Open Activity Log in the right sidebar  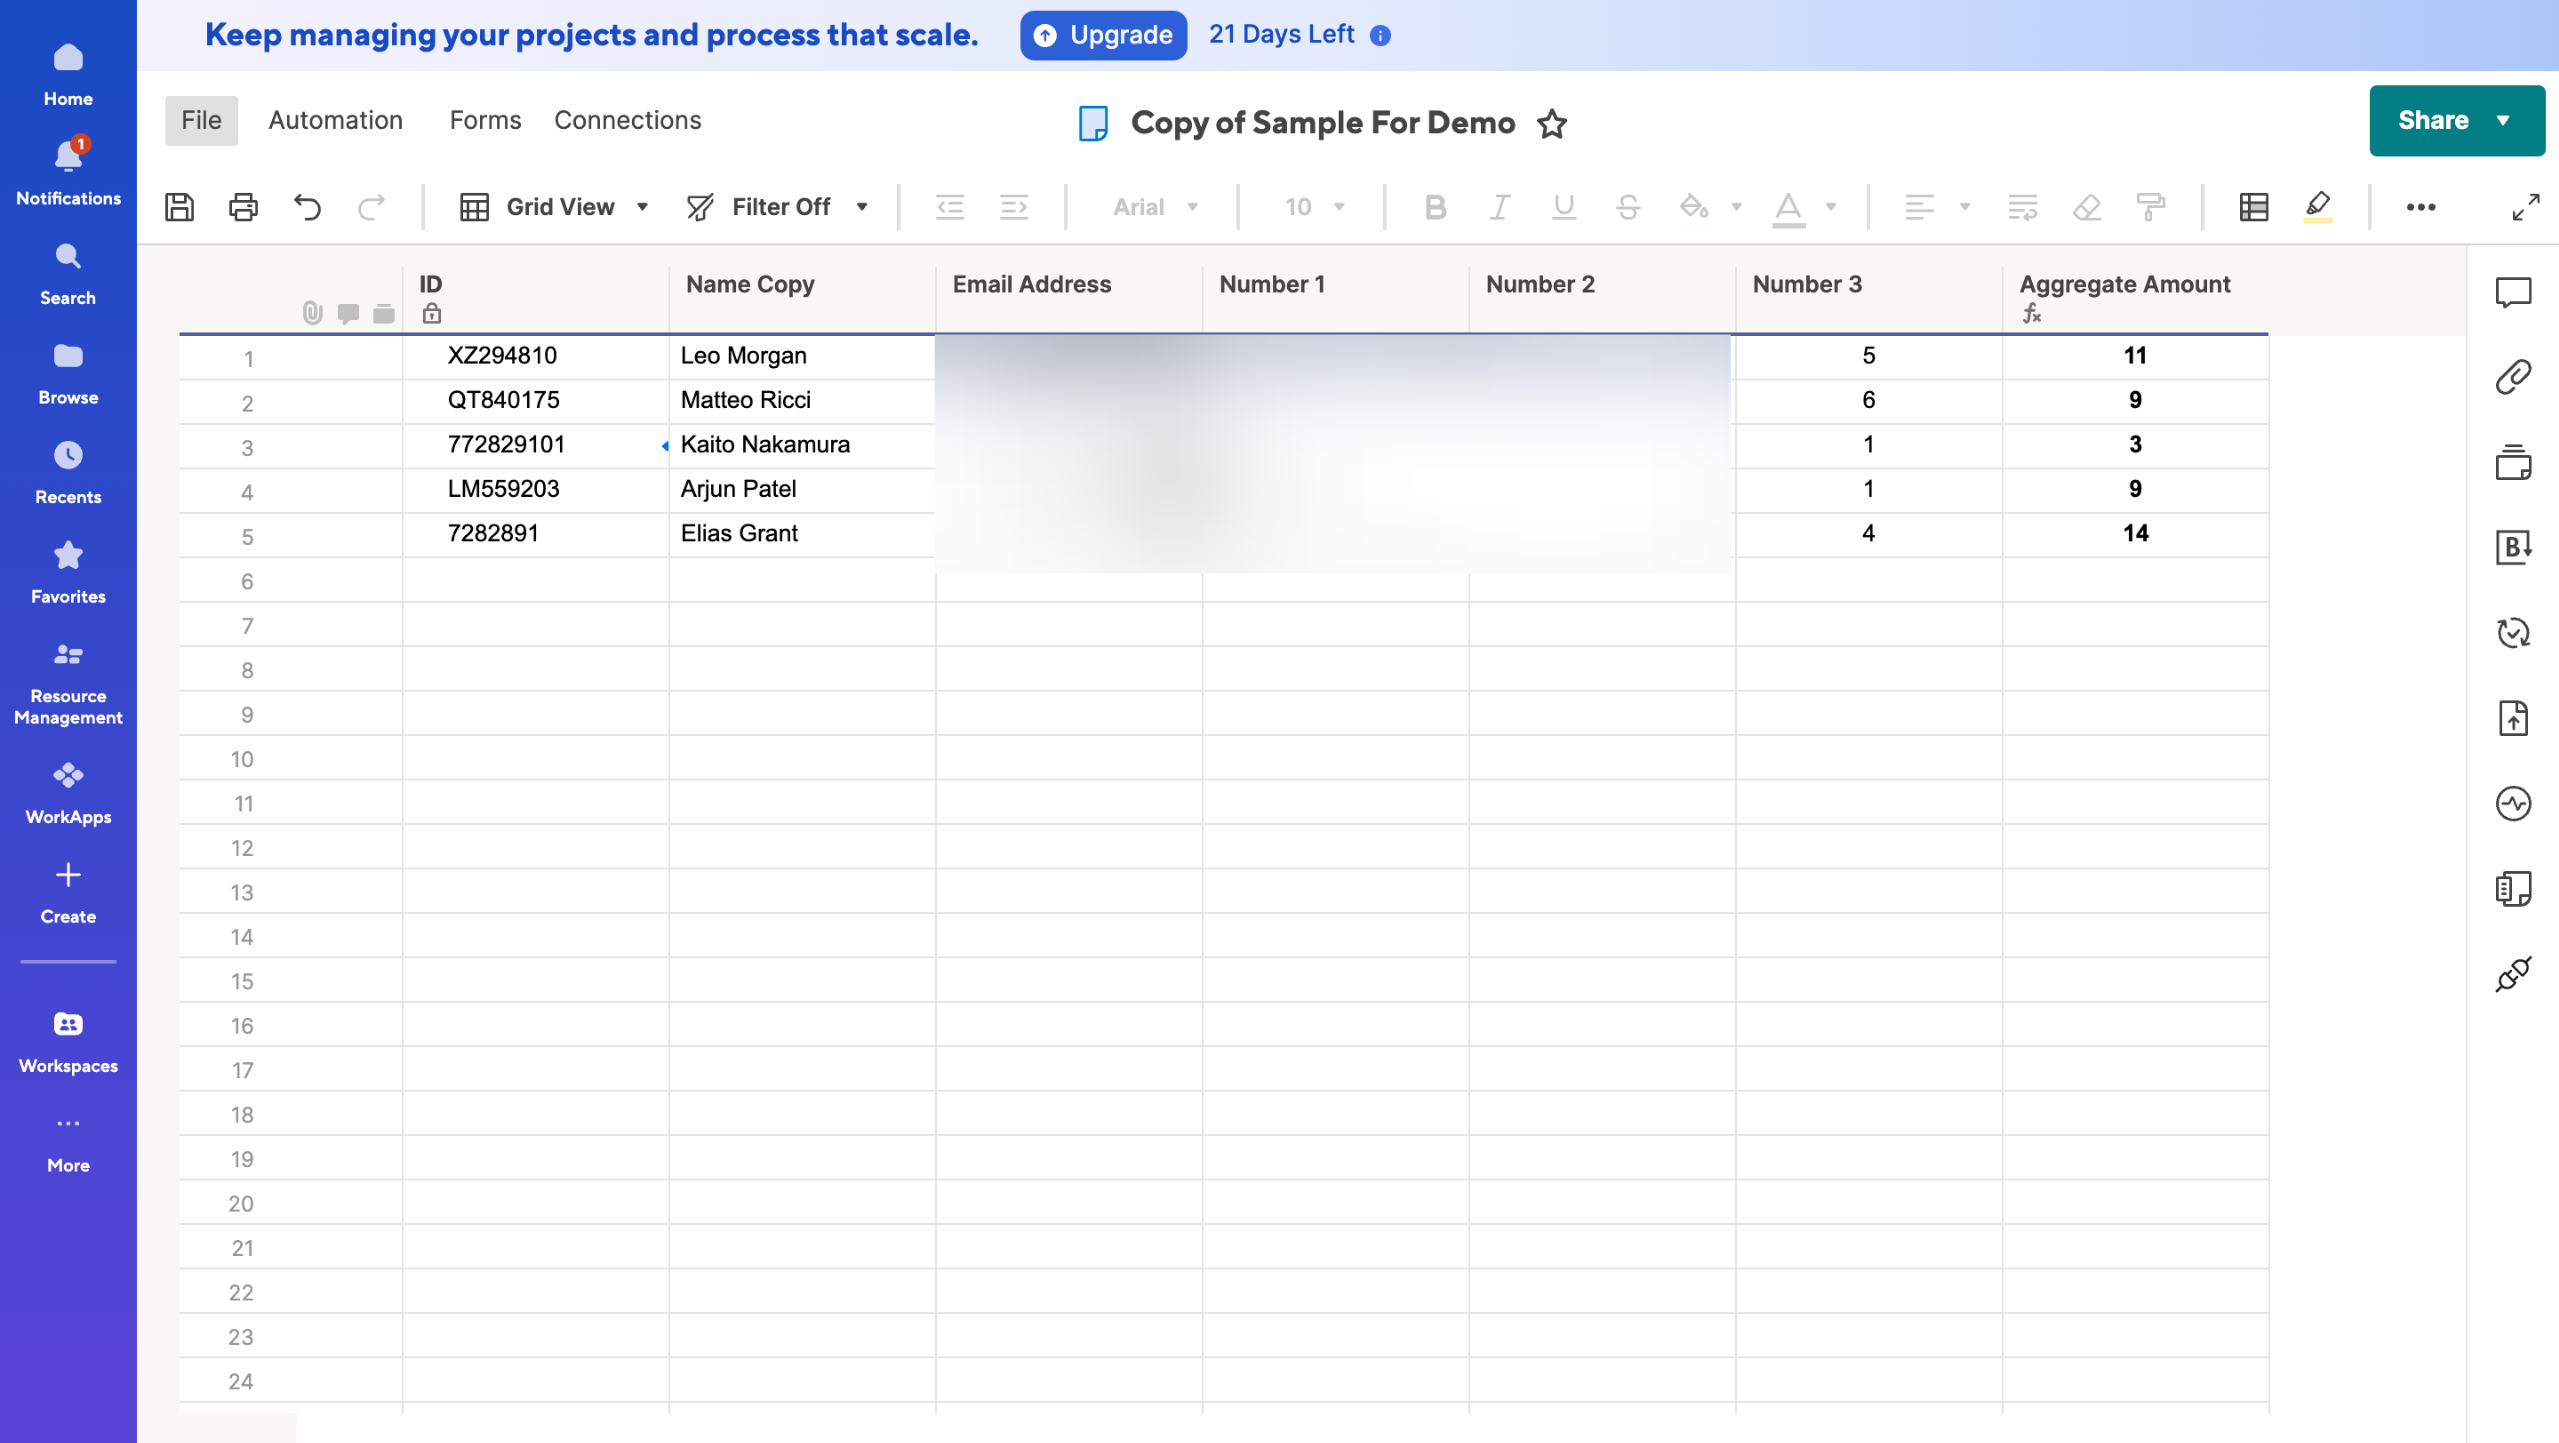point(2512,803)
